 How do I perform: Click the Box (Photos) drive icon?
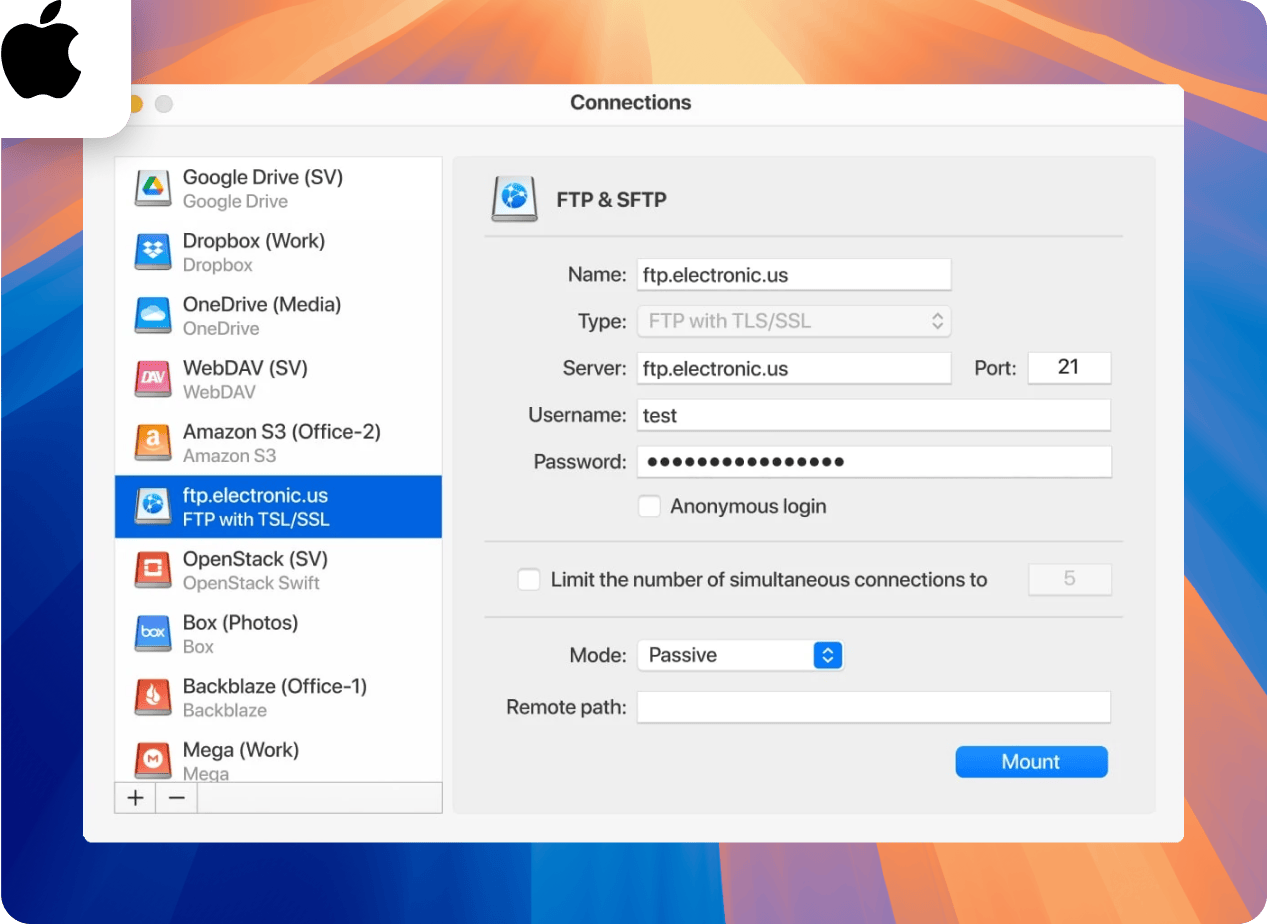pyautogui.click(x=152, y=634)
